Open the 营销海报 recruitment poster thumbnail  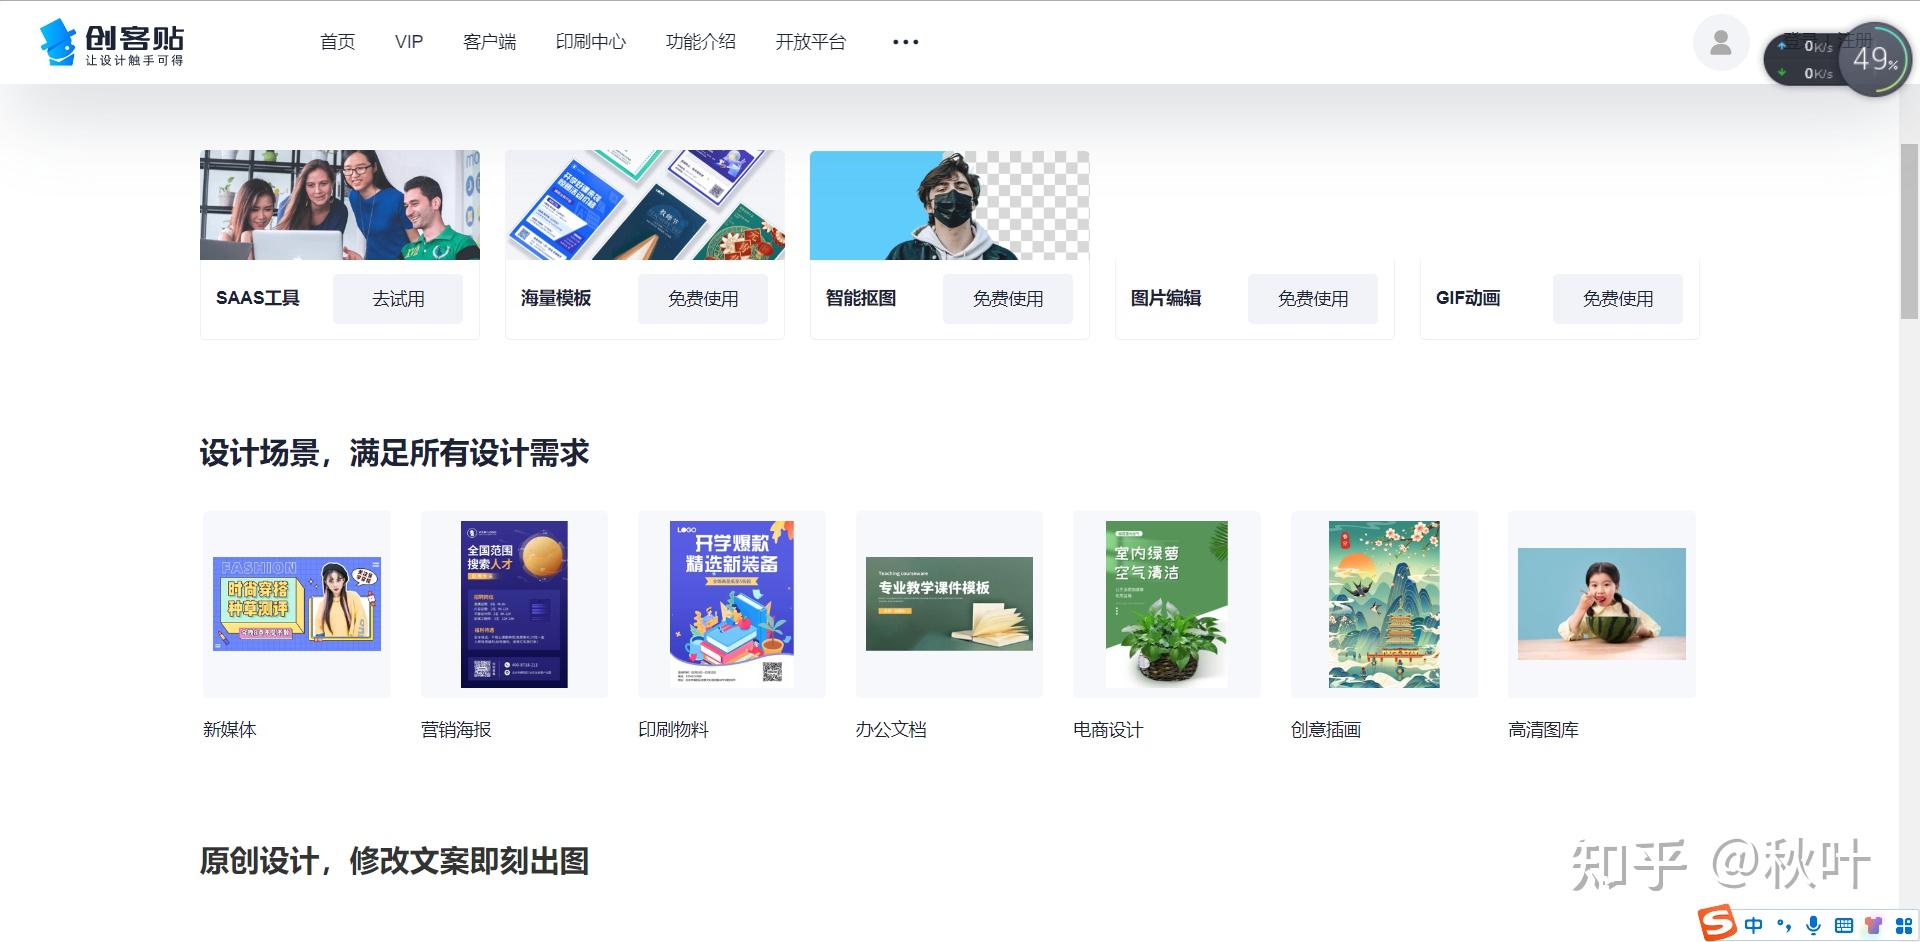tap(514, 604)
